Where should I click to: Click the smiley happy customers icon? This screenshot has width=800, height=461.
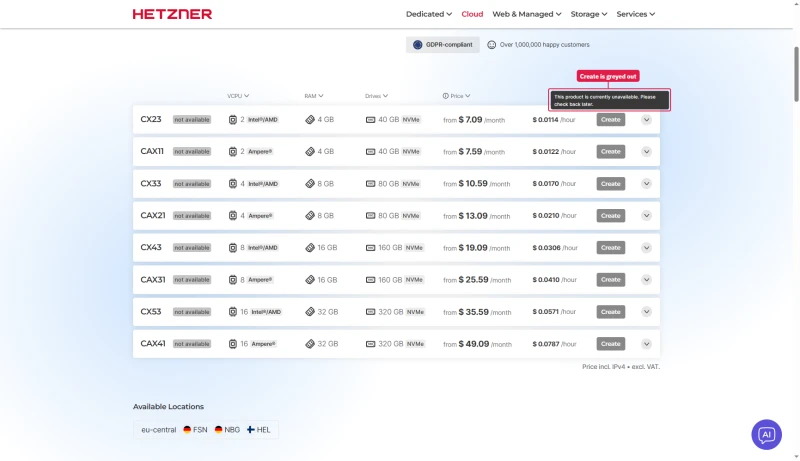(x=491, y=45)
